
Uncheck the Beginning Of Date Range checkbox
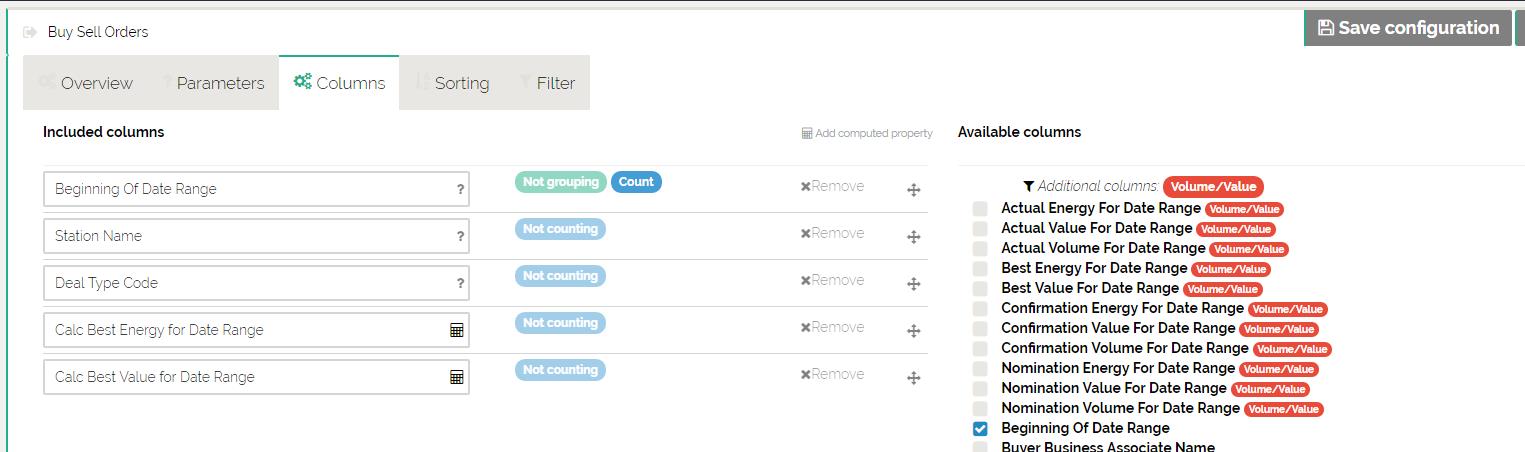pyautogui.click(x=980, y=429)
